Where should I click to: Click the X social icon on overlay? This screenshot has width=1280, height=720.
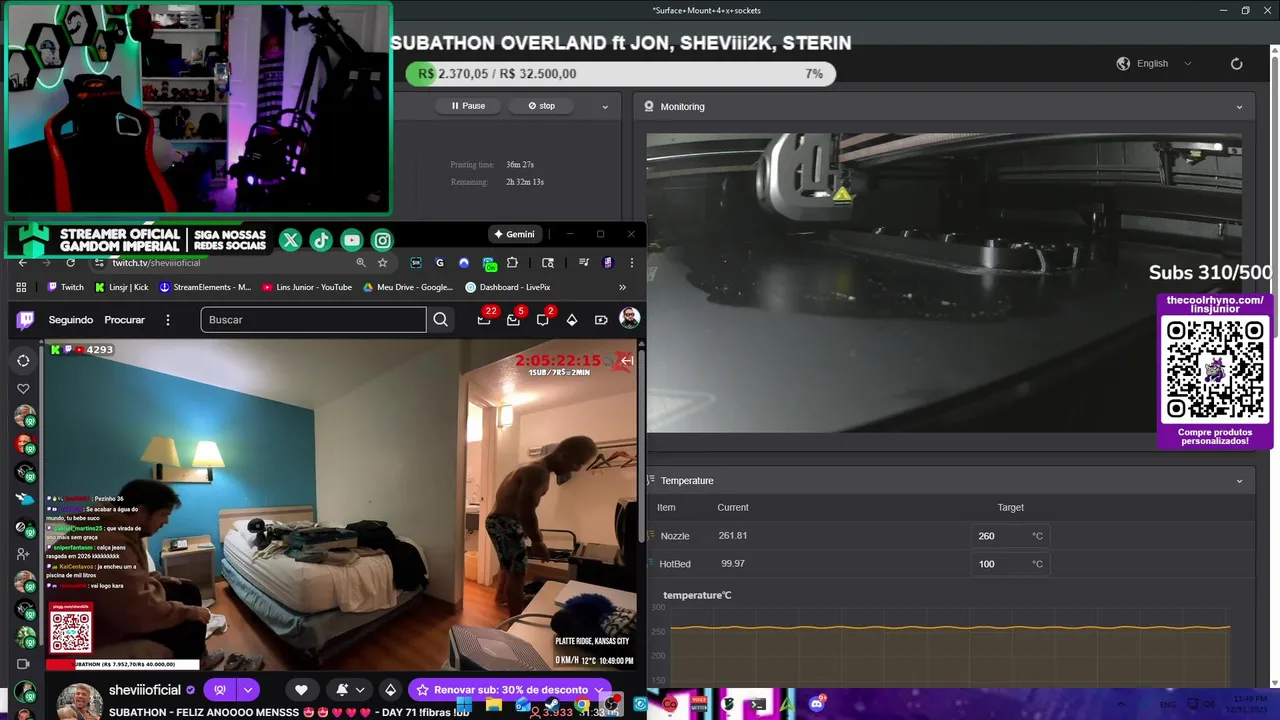[x=290, y=240]
